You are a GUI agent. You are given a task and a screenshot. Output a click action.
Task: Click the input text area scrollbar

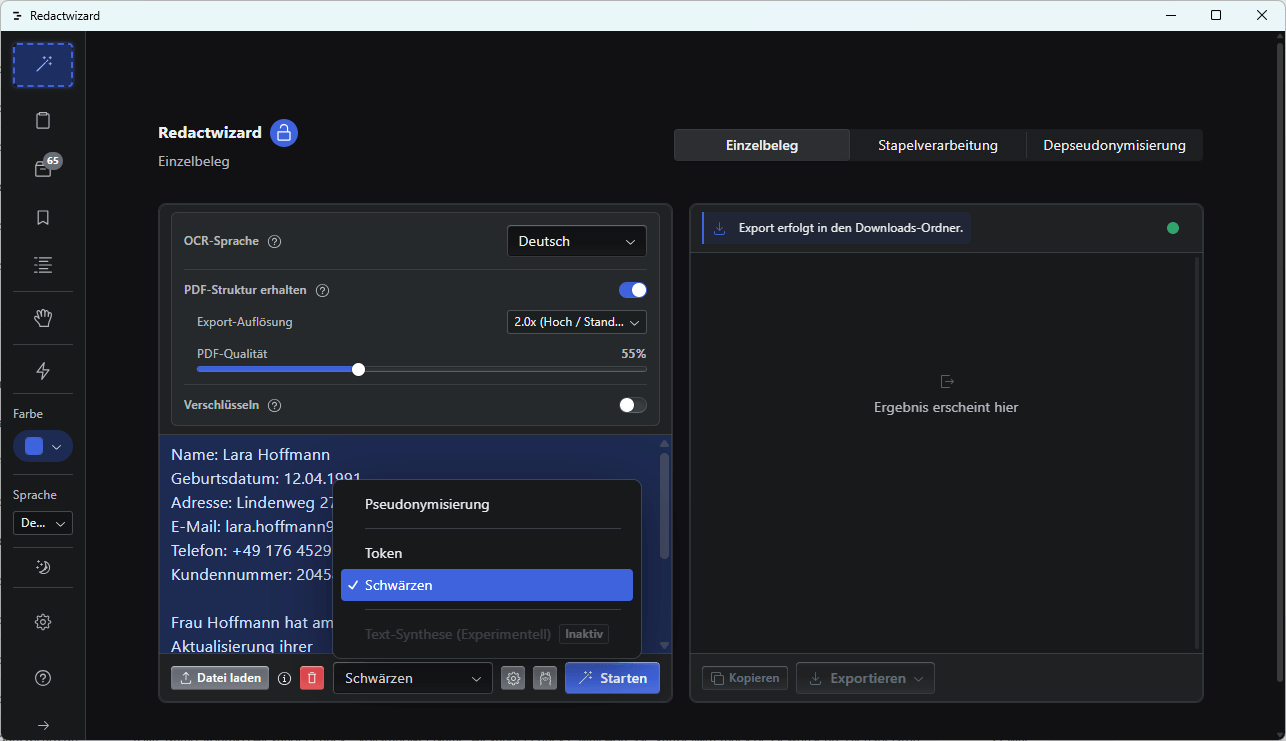(x=664, y=505)
